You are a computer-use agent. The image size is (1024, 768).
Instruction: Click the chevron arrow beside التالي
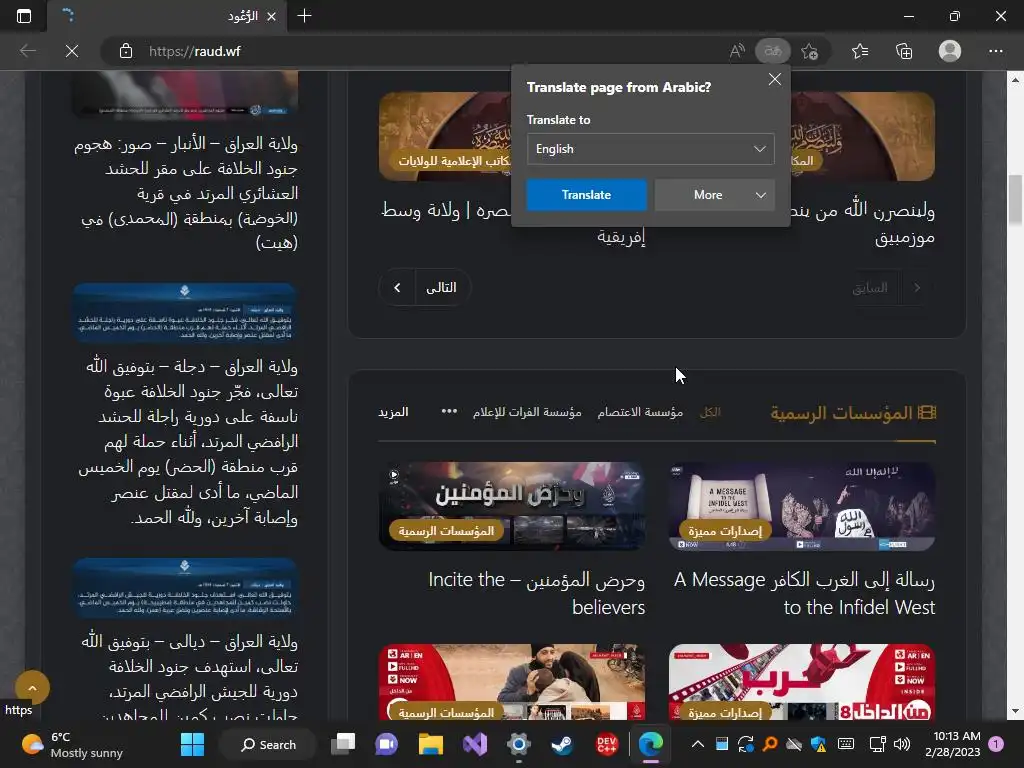(x=397, y=287)
